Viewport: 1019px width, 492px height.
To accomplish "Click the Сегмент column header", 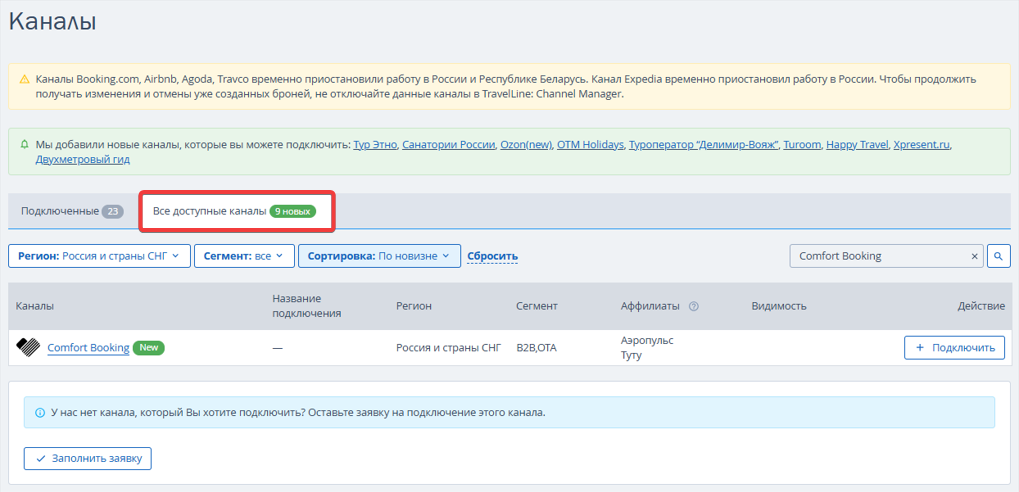I will [x=537, y=306].
